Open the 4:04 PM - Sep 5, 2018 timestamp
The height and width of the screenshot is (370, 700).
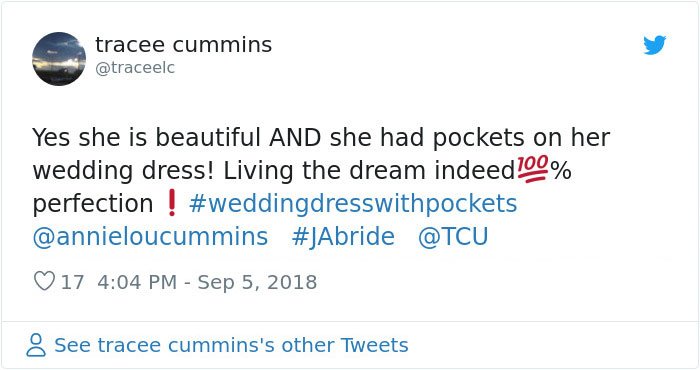tap(207, 282)
